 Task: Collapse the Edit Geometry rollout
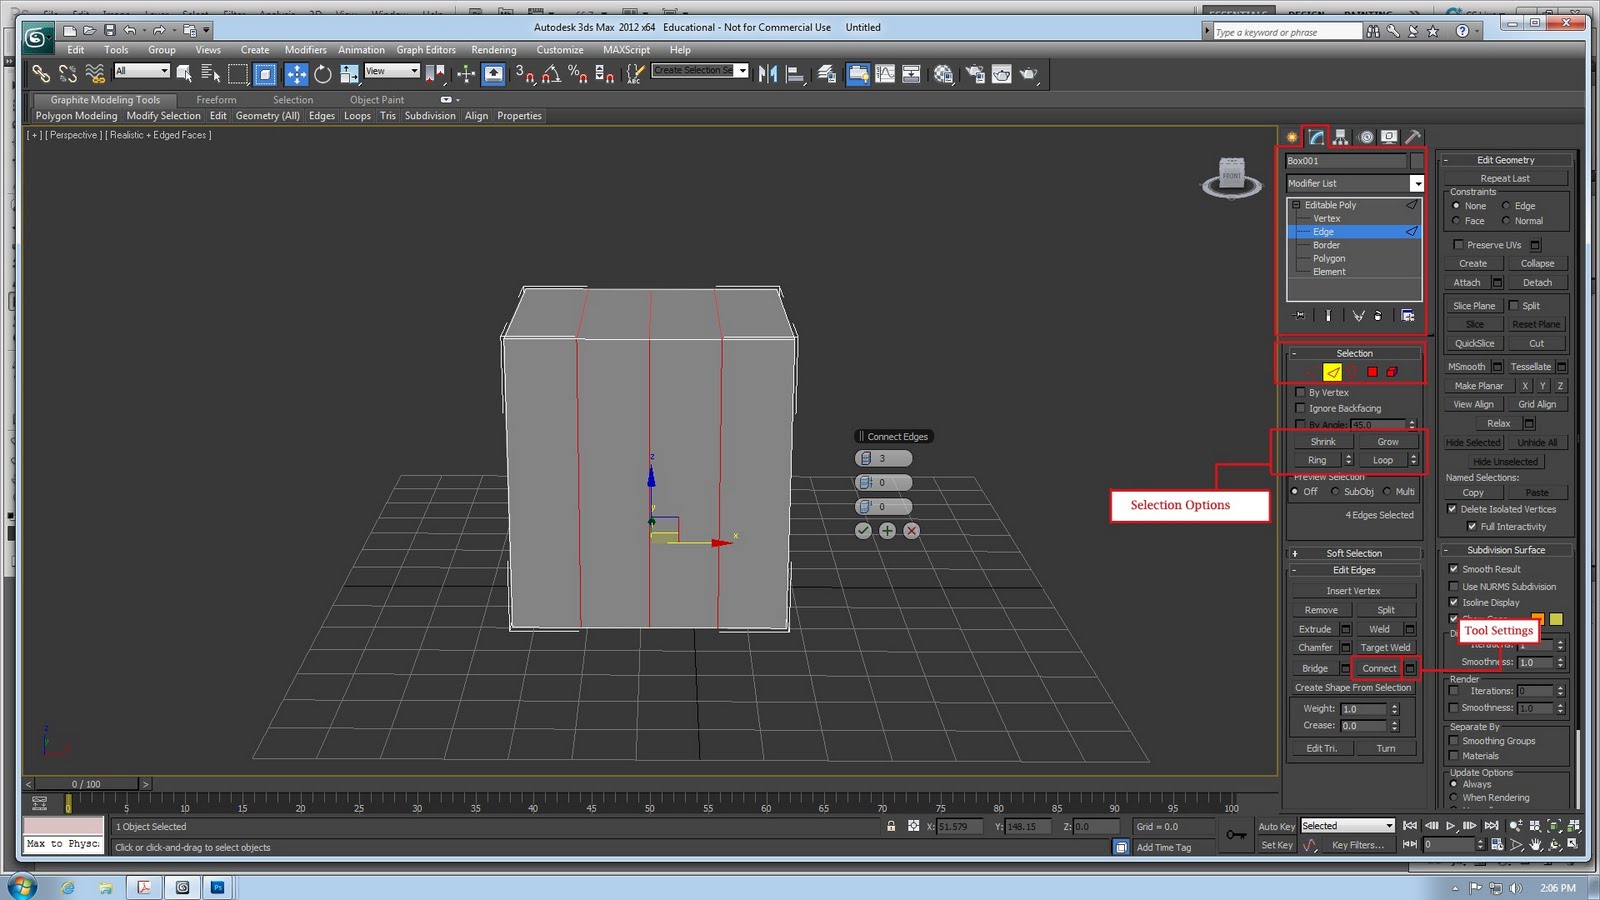click(x=1446, y=160)
